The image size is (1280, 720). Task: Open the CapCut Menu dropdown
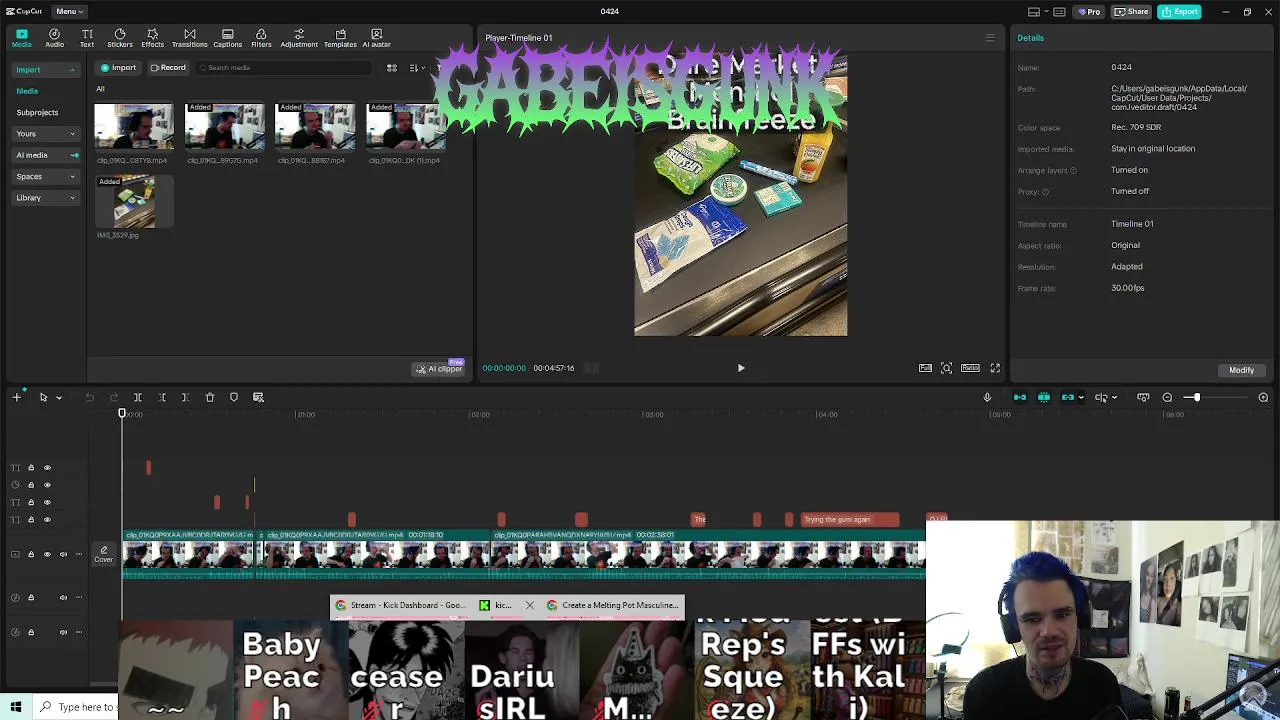pyautogui.click(x=69, y=11)
